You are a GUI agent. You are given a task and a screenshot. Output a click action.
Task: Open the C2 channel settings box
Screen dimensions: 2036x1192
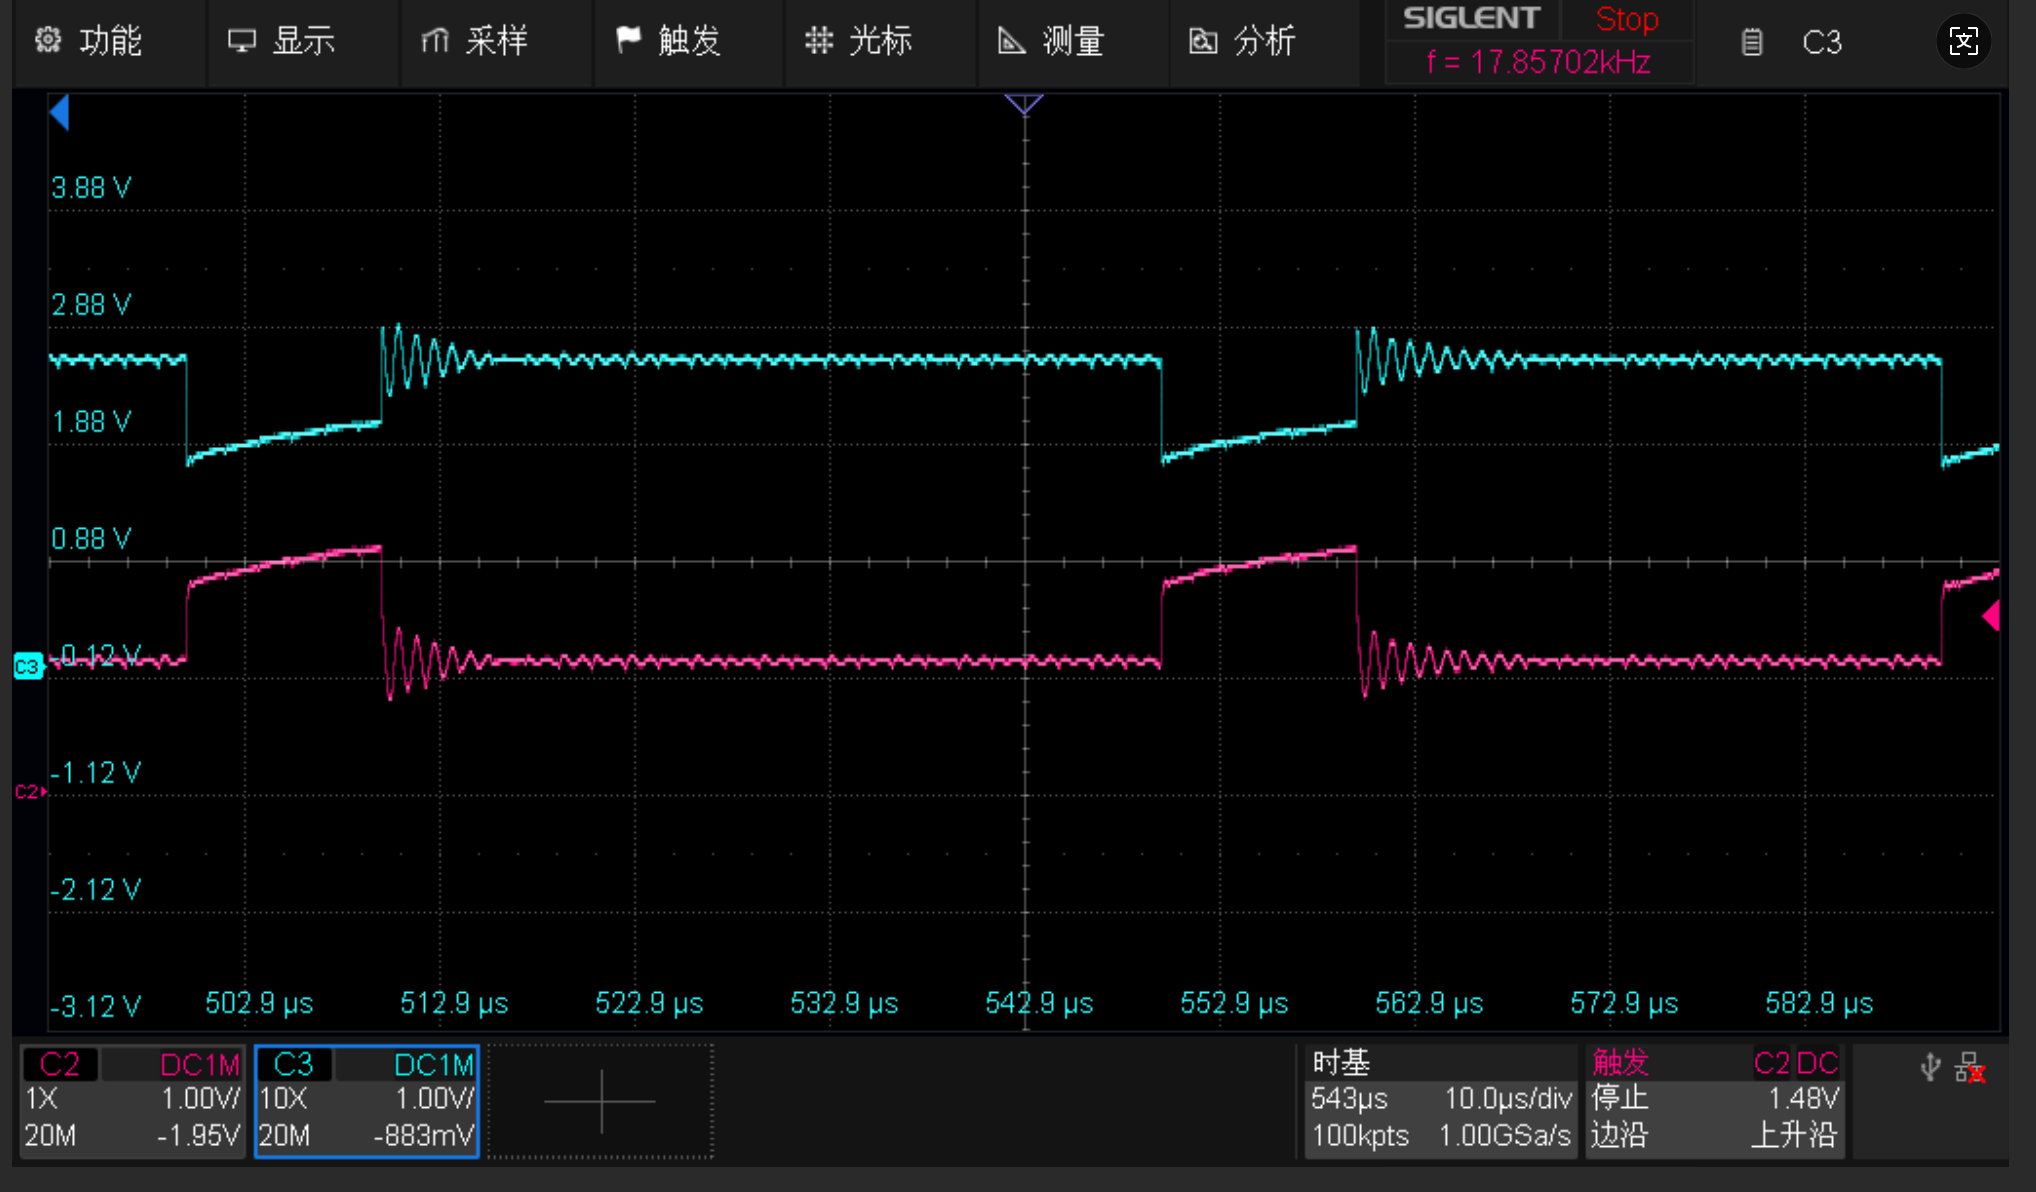[133, 1101]
